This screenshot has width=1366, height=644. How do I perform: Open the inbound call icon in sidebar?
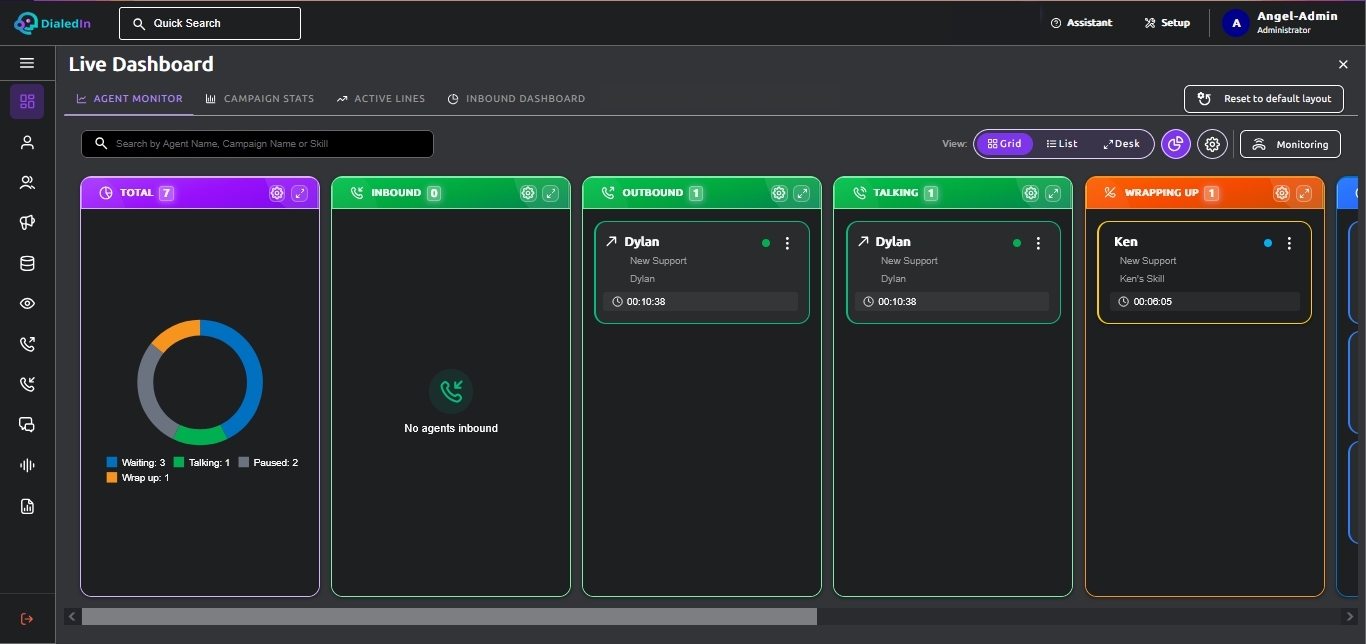[x=27, y=384]
